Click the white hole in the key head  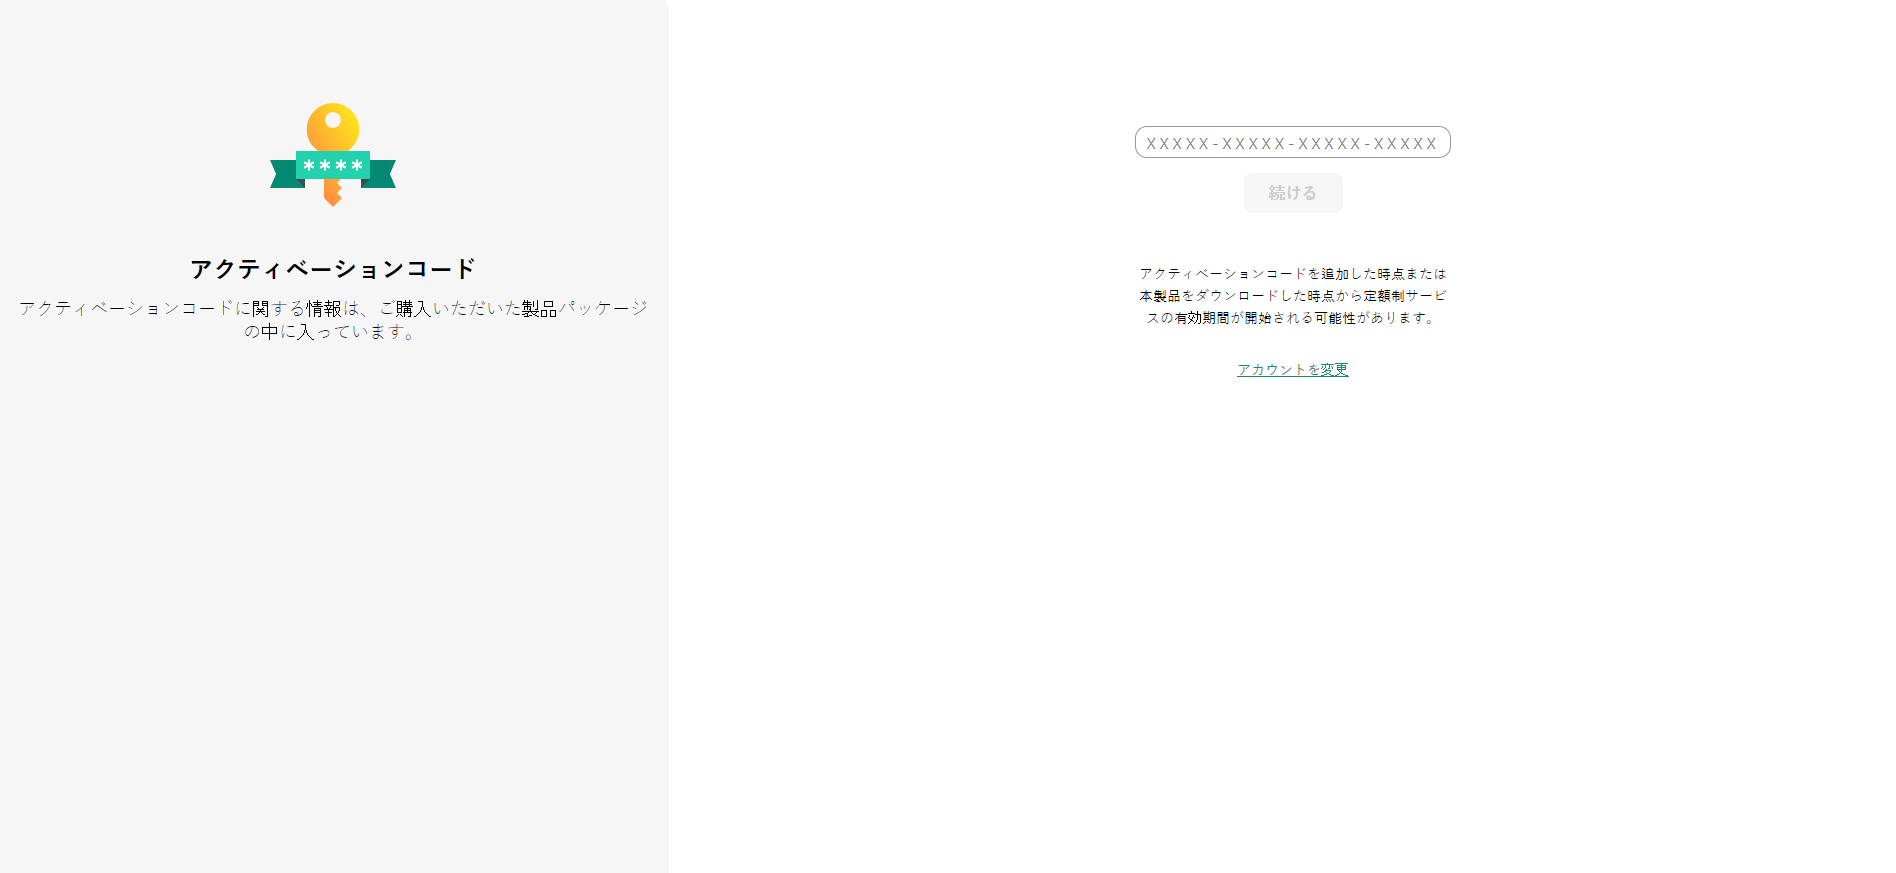coord(333,120)
